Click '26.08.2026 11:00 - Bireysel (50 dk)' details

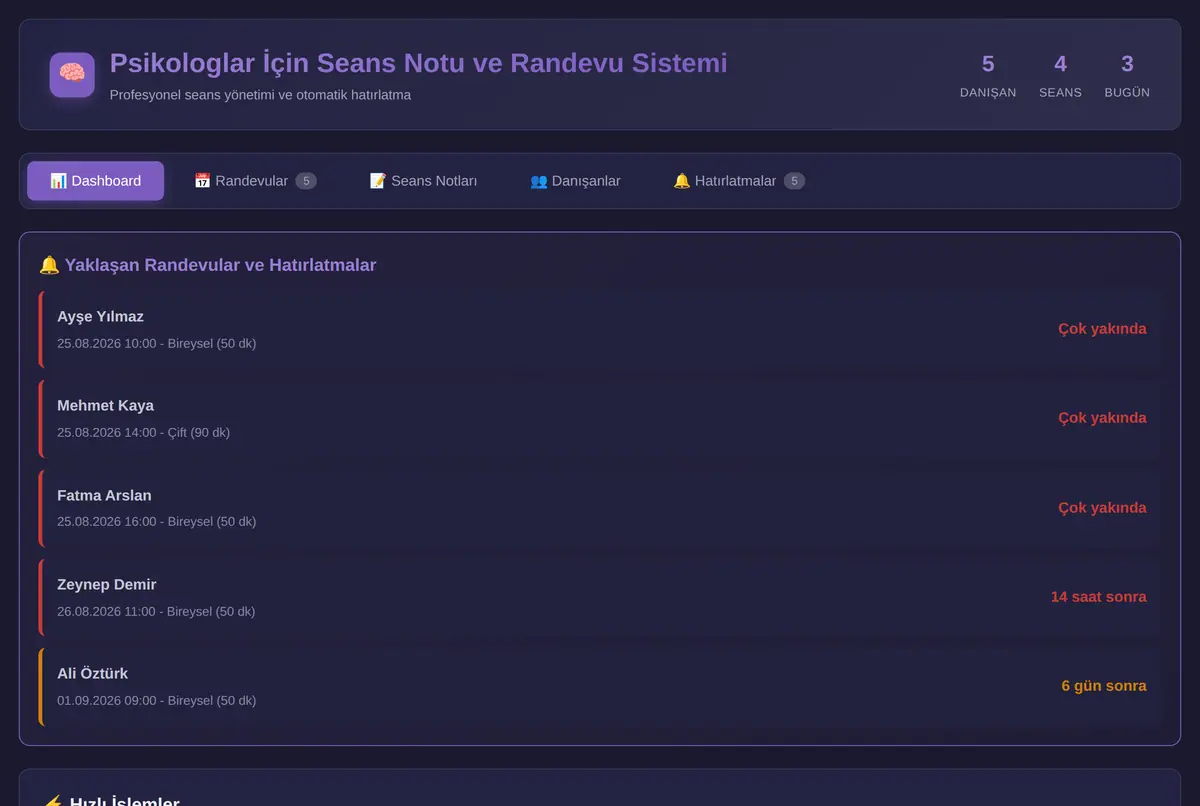pos(156,611)
